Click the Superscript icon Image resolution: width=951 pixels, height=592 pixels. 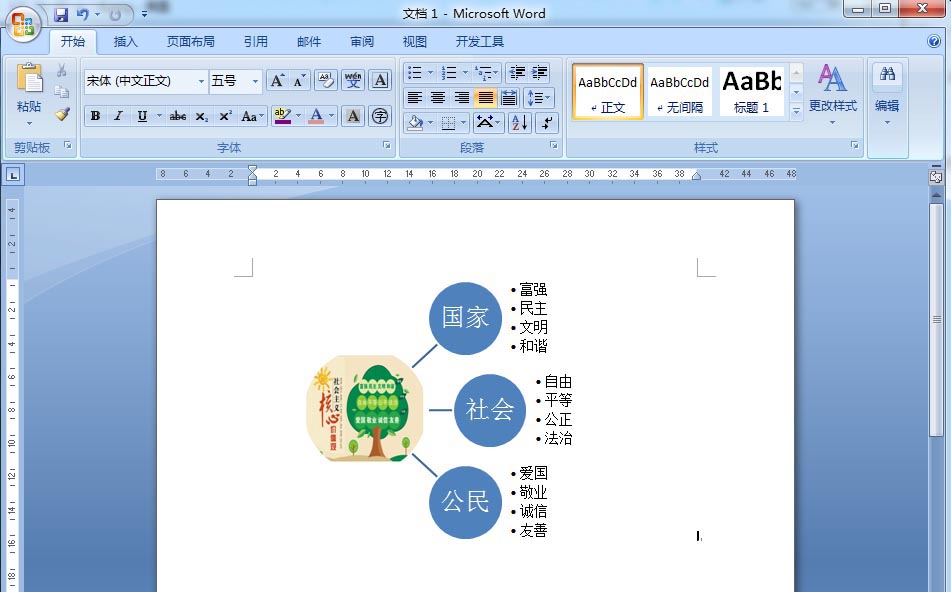pos(225,116)
